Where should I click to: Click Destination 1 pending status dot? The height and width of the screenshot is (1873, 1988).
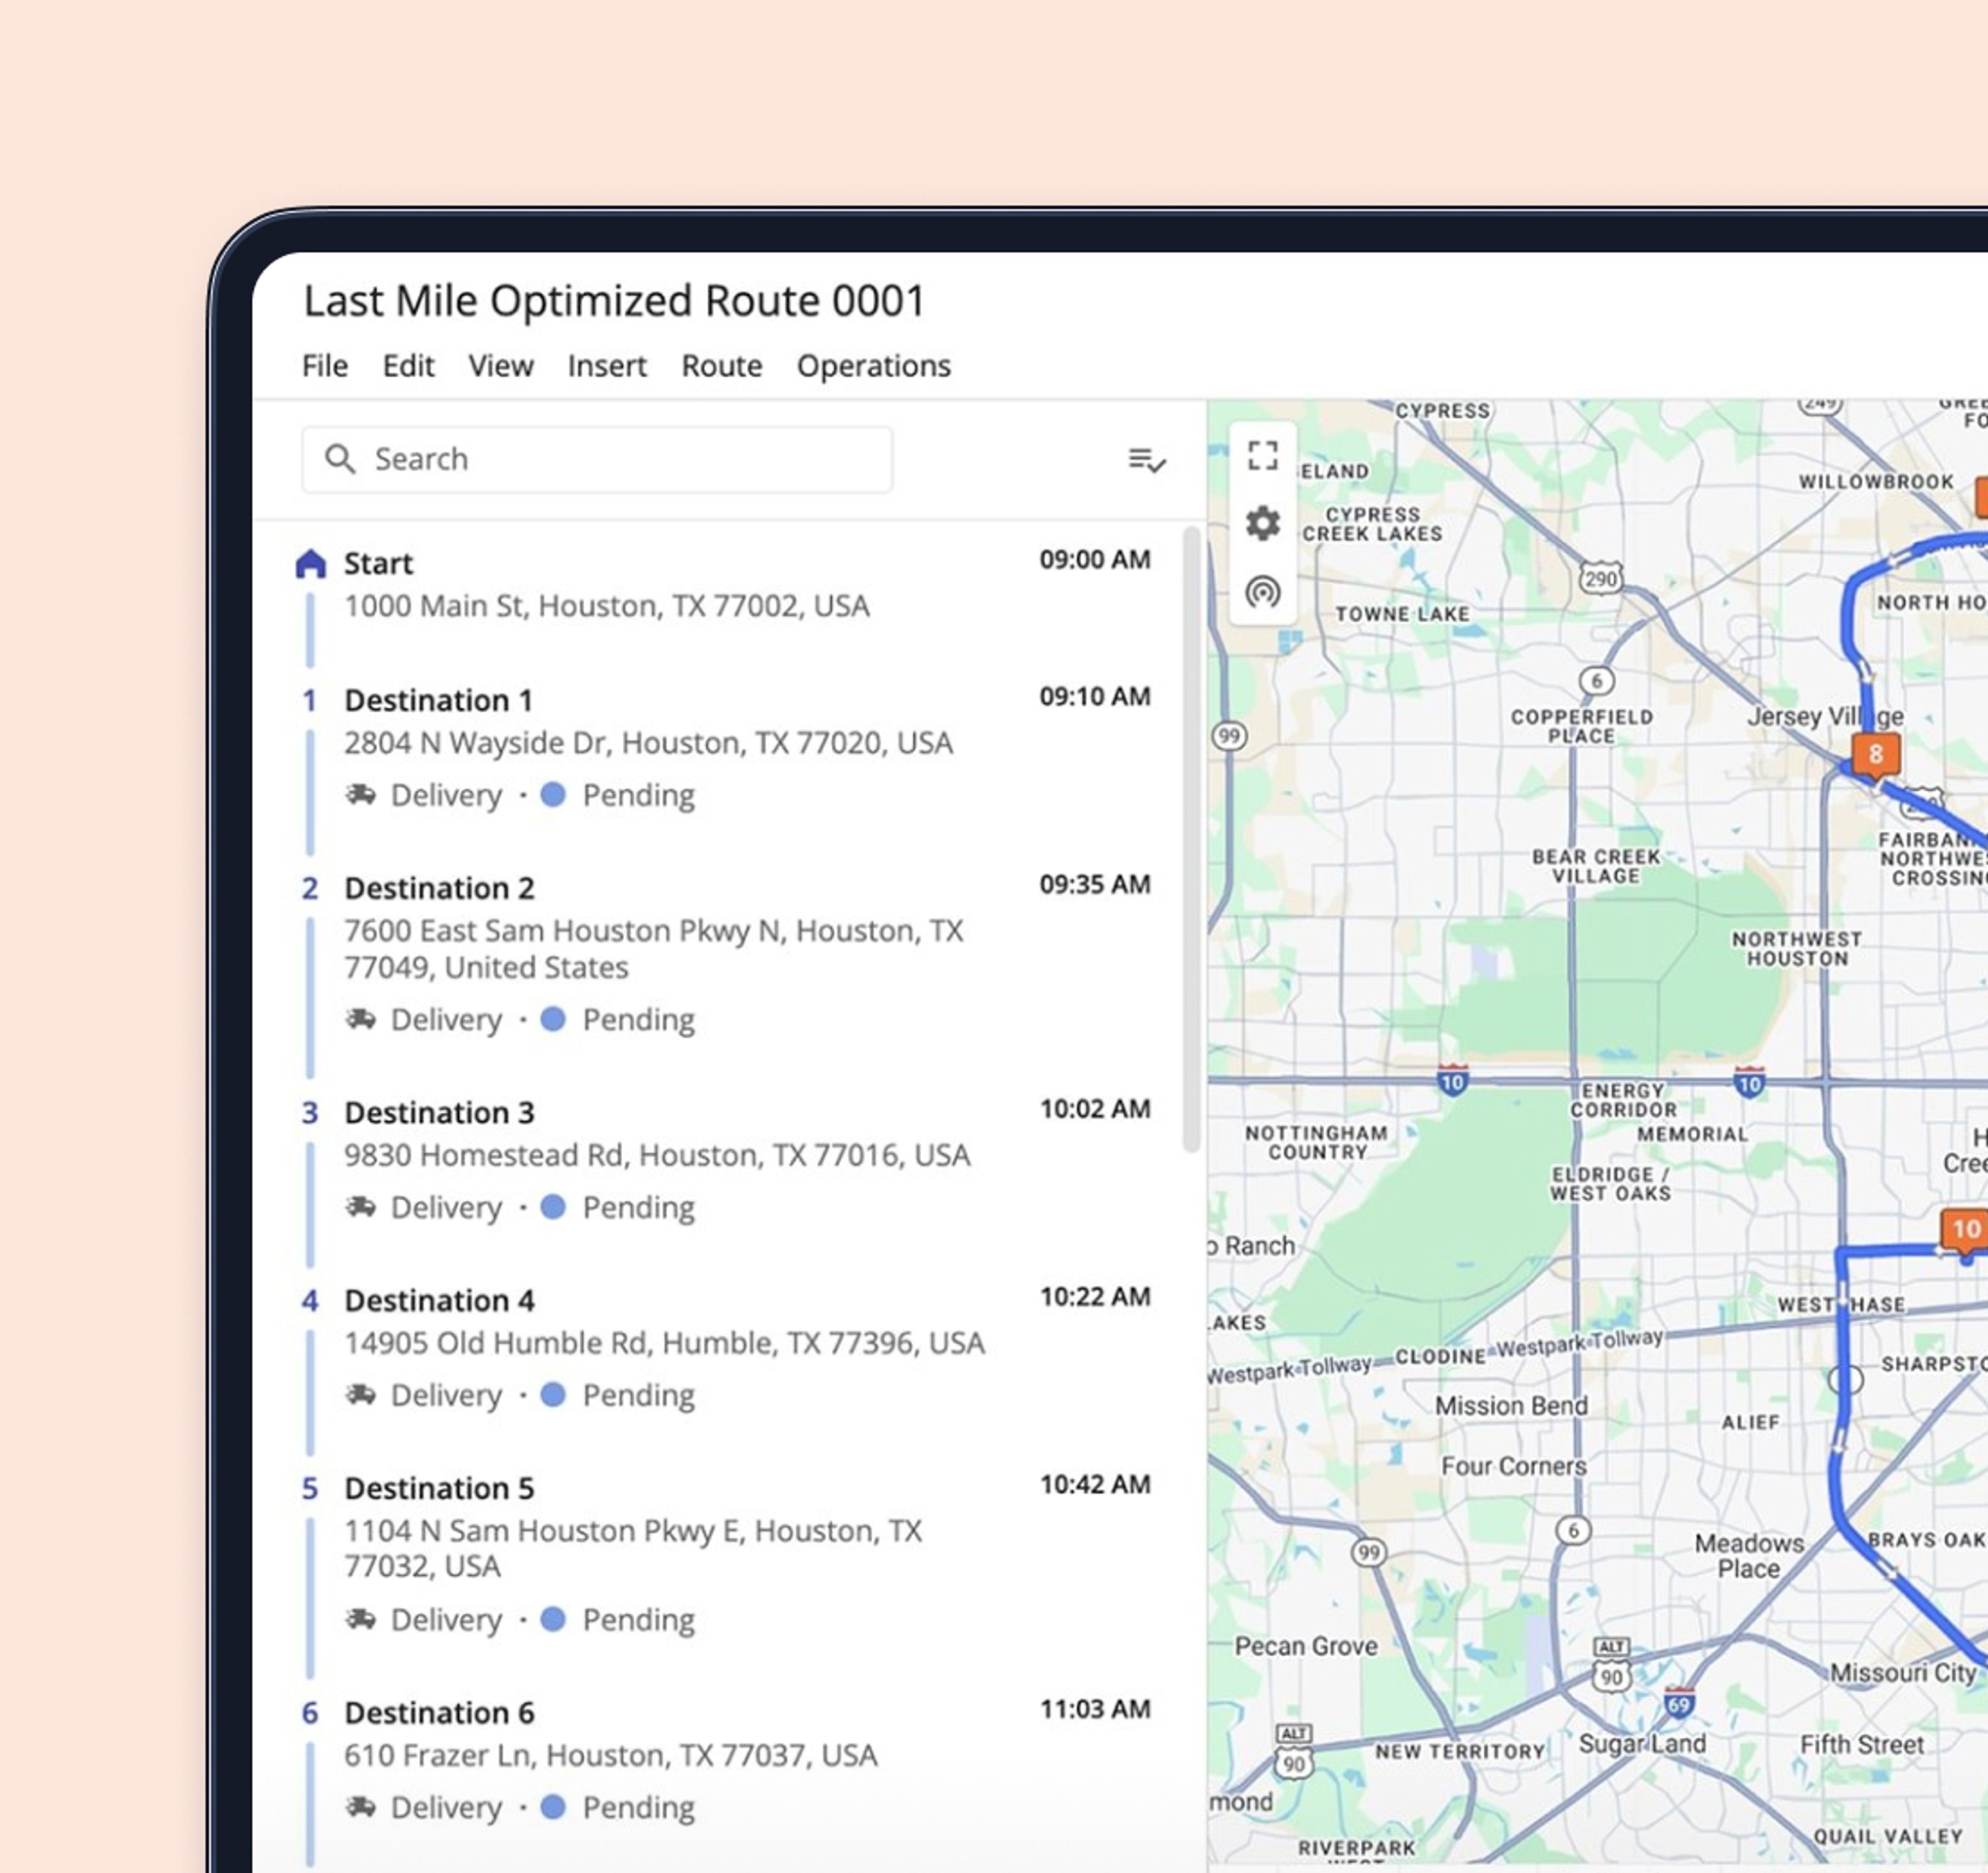point(553,795)
